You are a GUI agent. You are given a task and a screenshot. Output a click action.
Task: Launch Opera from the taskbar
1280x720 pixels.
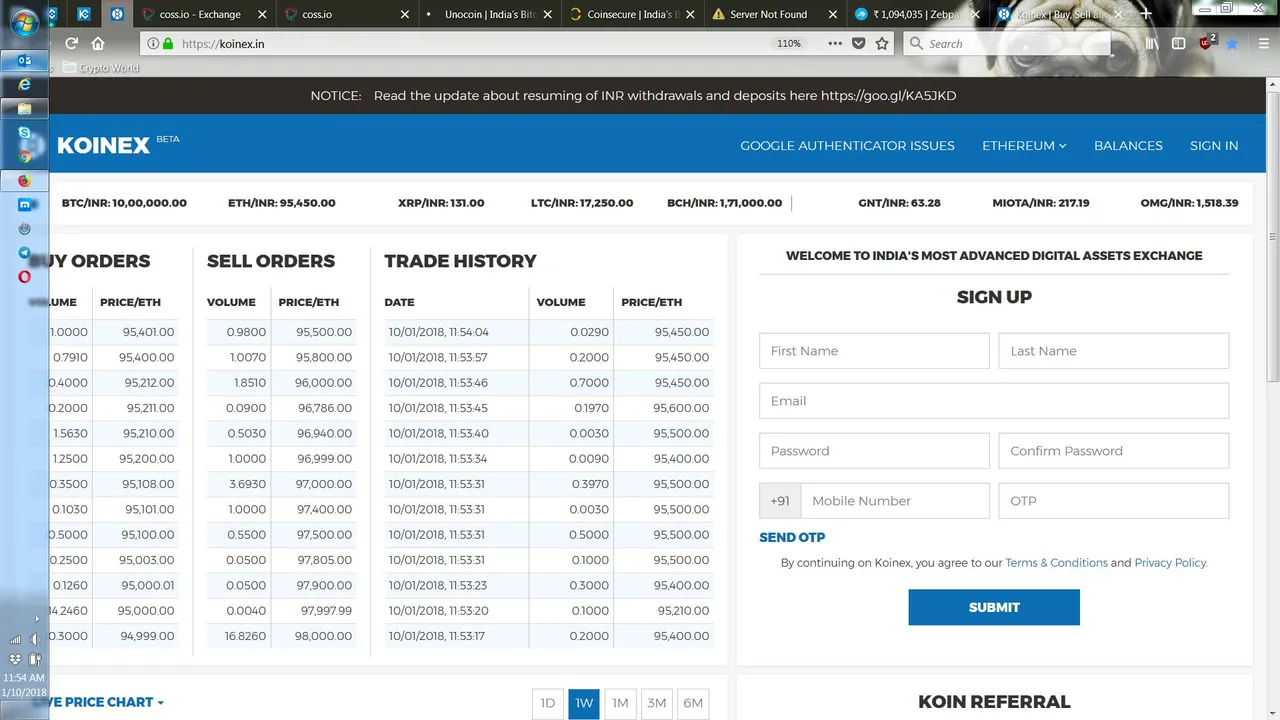pyautogui.click(x=24, y=277)
